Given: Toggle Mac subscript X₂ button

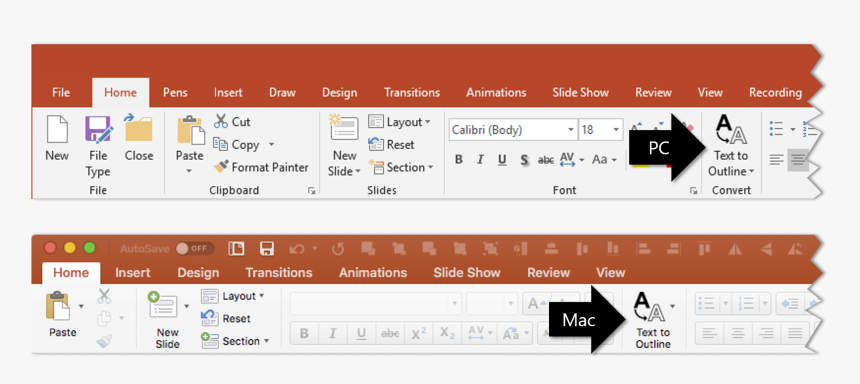Looking at the screenshot, I should (448, 333).
